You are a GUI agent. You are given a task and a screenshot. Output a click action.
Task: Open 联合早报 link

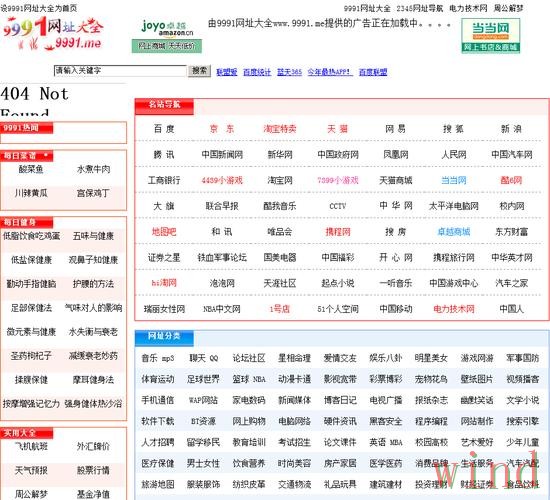tap(222, 206)
